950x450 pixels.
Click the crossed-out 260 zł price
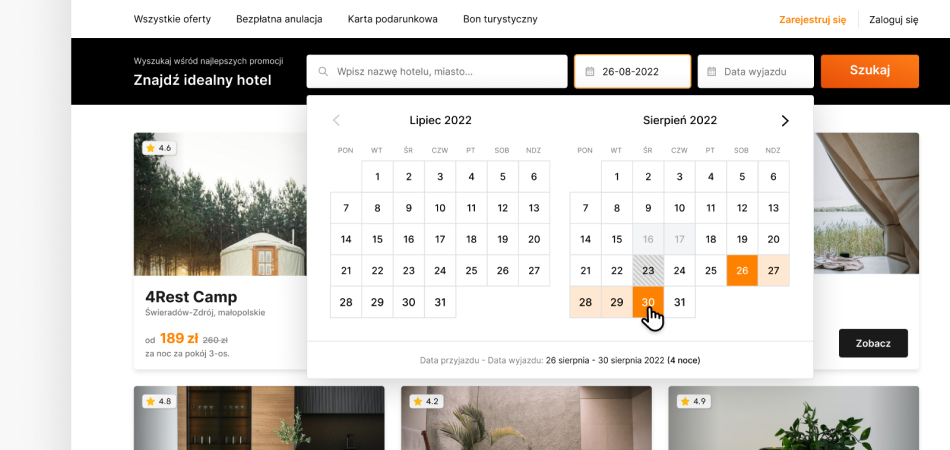216,340
